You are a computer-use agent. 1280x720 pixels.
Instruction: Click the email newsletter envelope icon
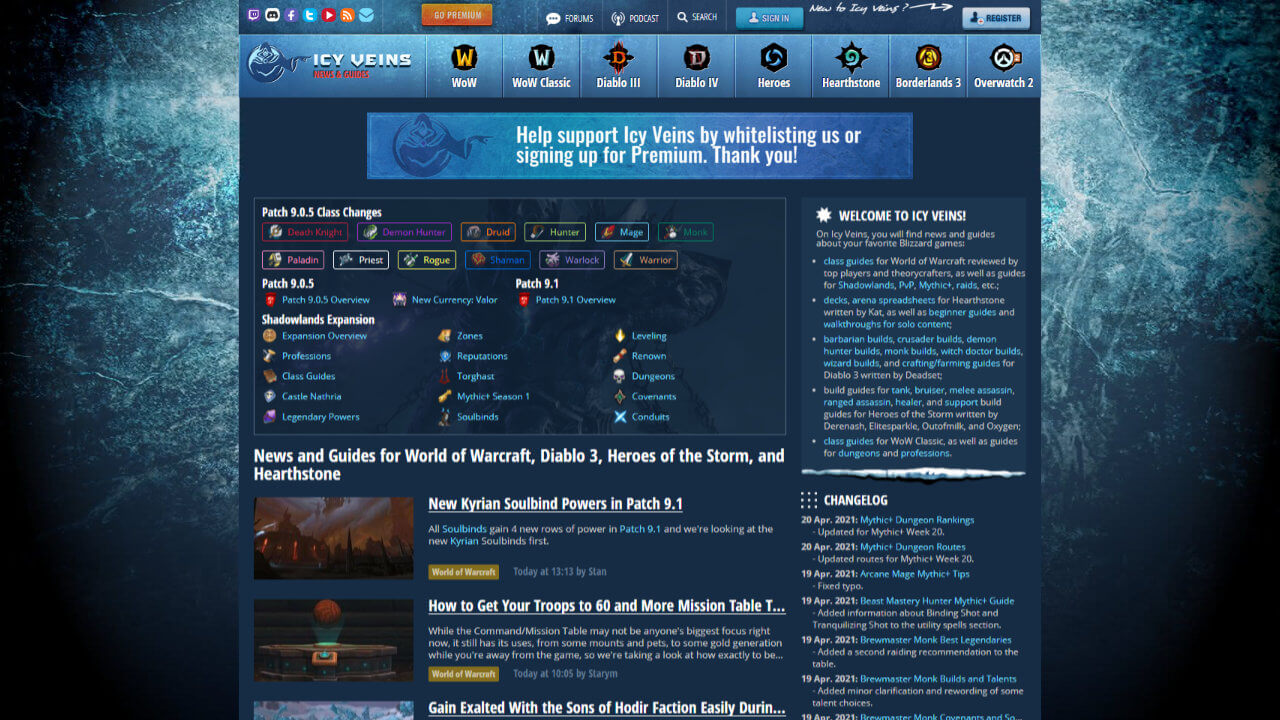point(366,15)
